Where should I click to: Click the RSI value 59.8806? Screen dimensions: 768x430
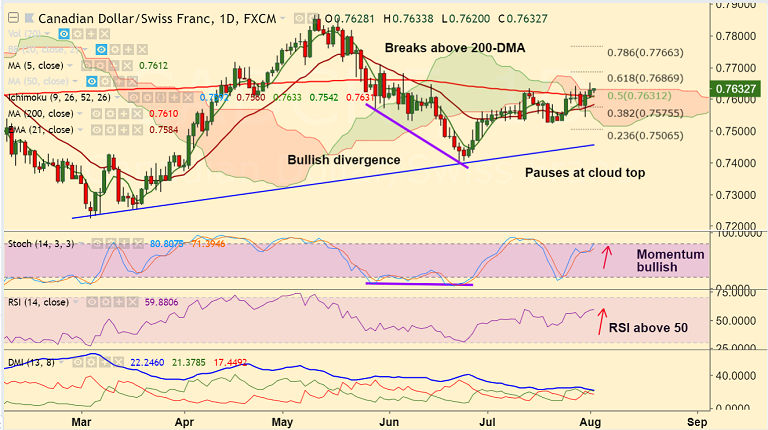(x=162, y=302)
